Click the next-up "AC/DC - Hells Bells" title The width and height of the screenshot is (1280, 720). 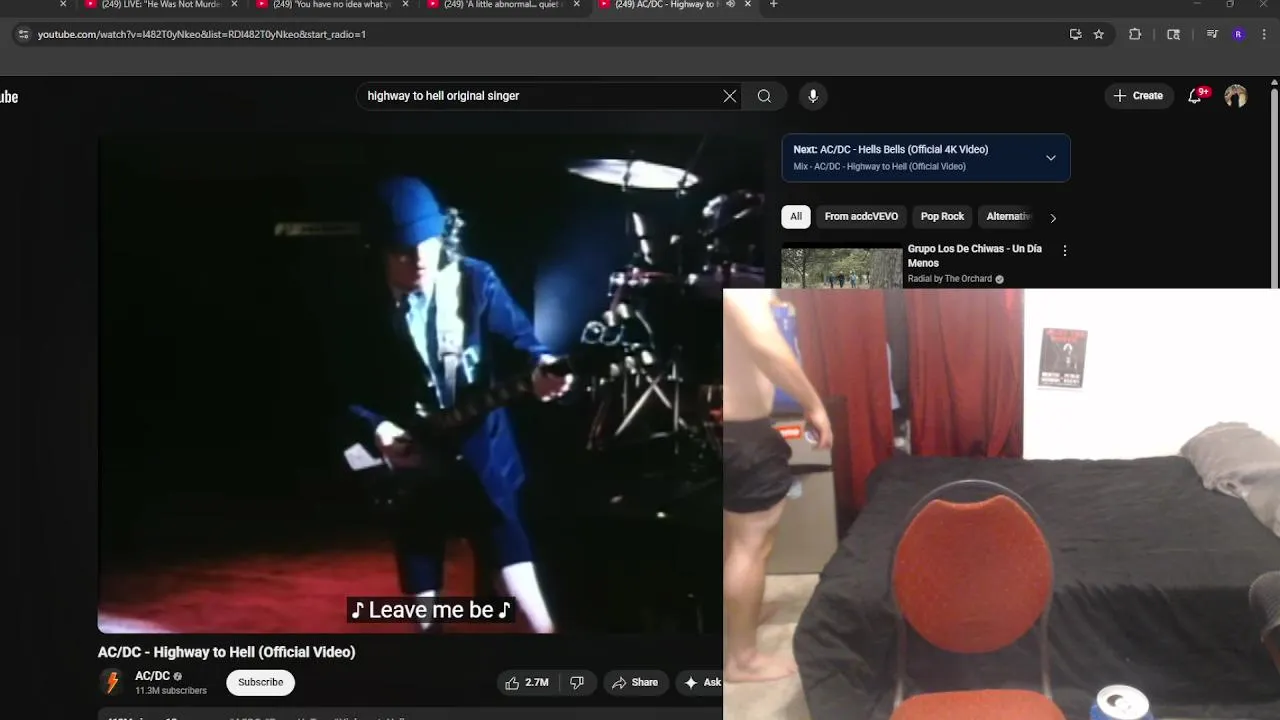click(x=904, y=150)
